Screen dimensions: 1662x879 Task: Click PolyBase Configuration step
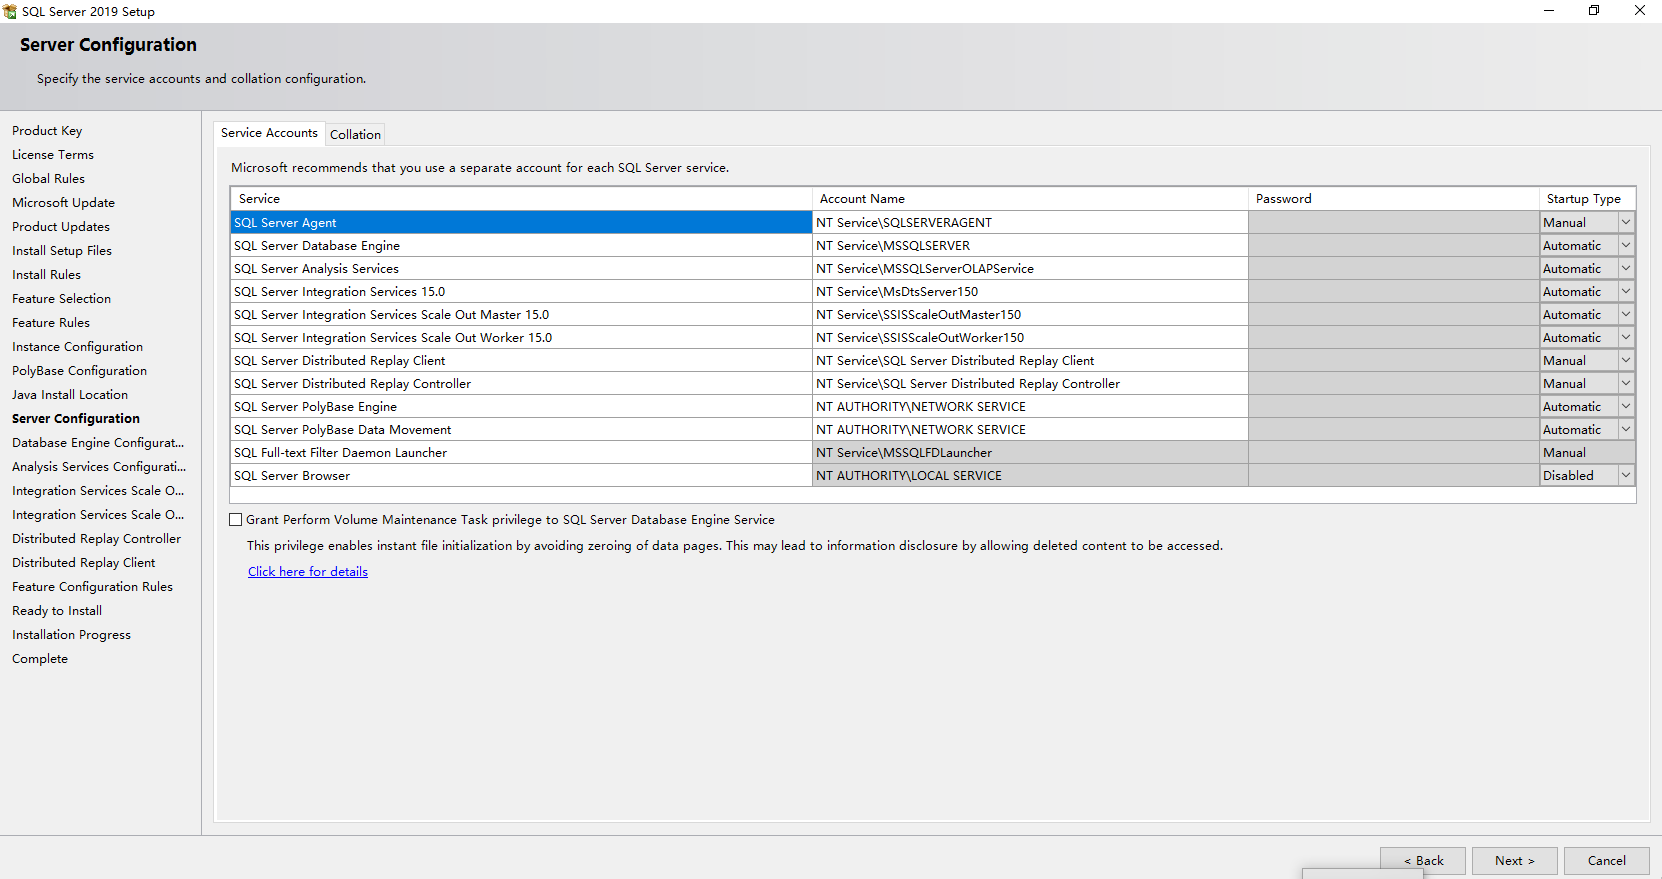tap(79, 371)
